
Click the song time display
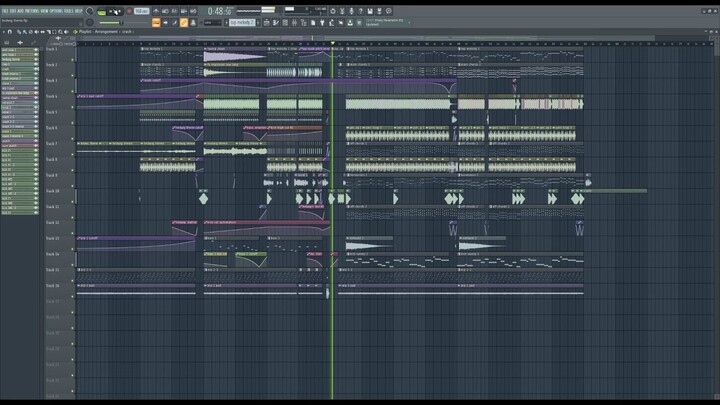pyautogui.click(x=220, y=11)
